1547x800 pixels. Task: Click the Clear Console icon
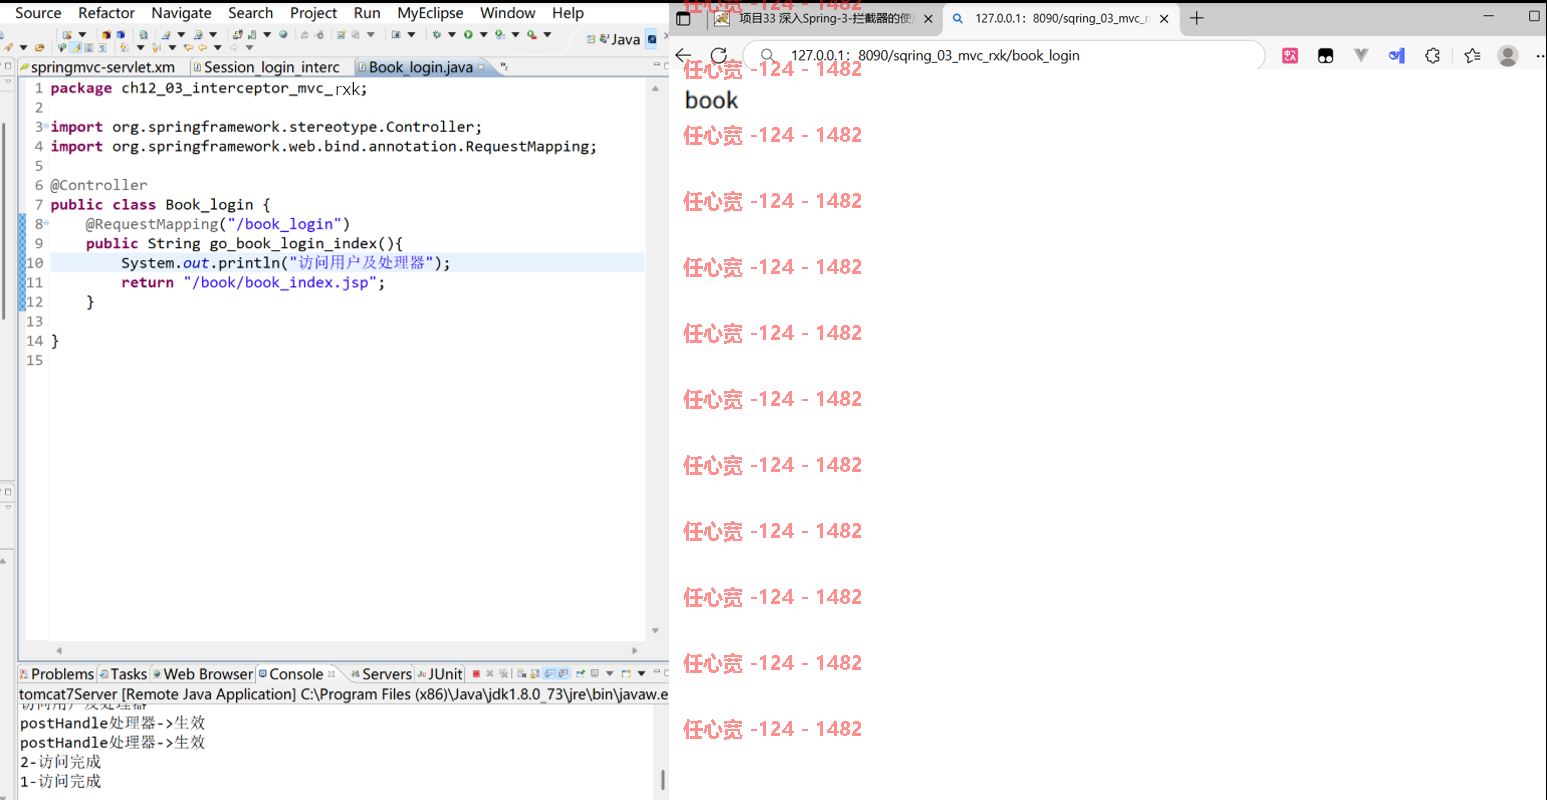click(x=522, y=674)
